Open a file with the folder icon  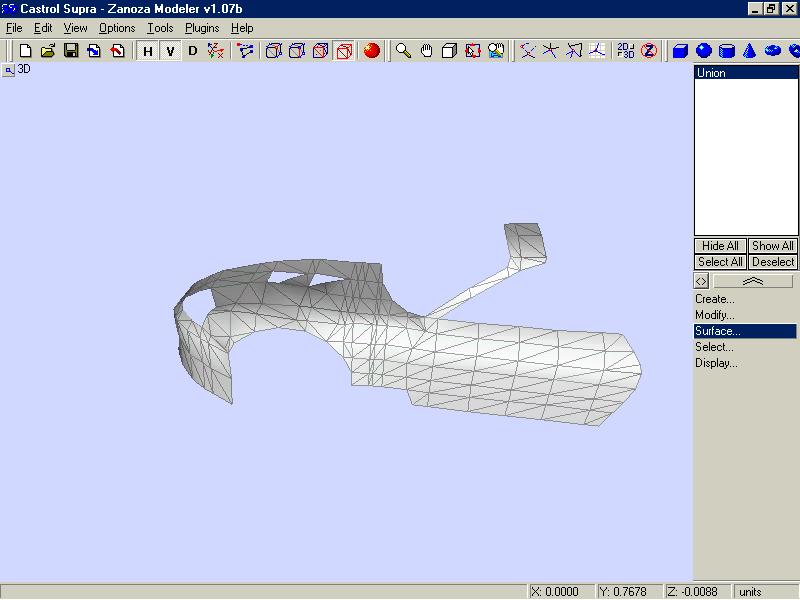(48, 50)
